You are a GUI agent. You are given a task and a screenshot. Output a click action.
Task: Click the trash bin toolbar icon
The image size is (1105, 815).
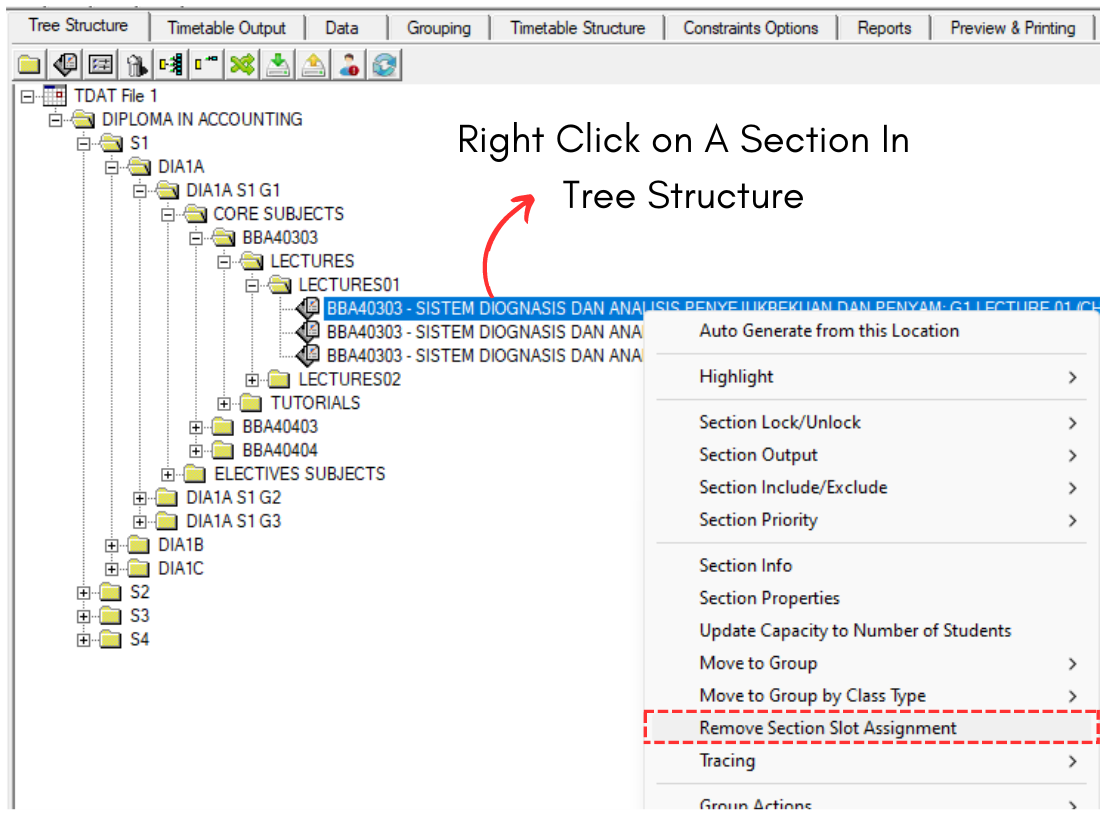[137, 66]
